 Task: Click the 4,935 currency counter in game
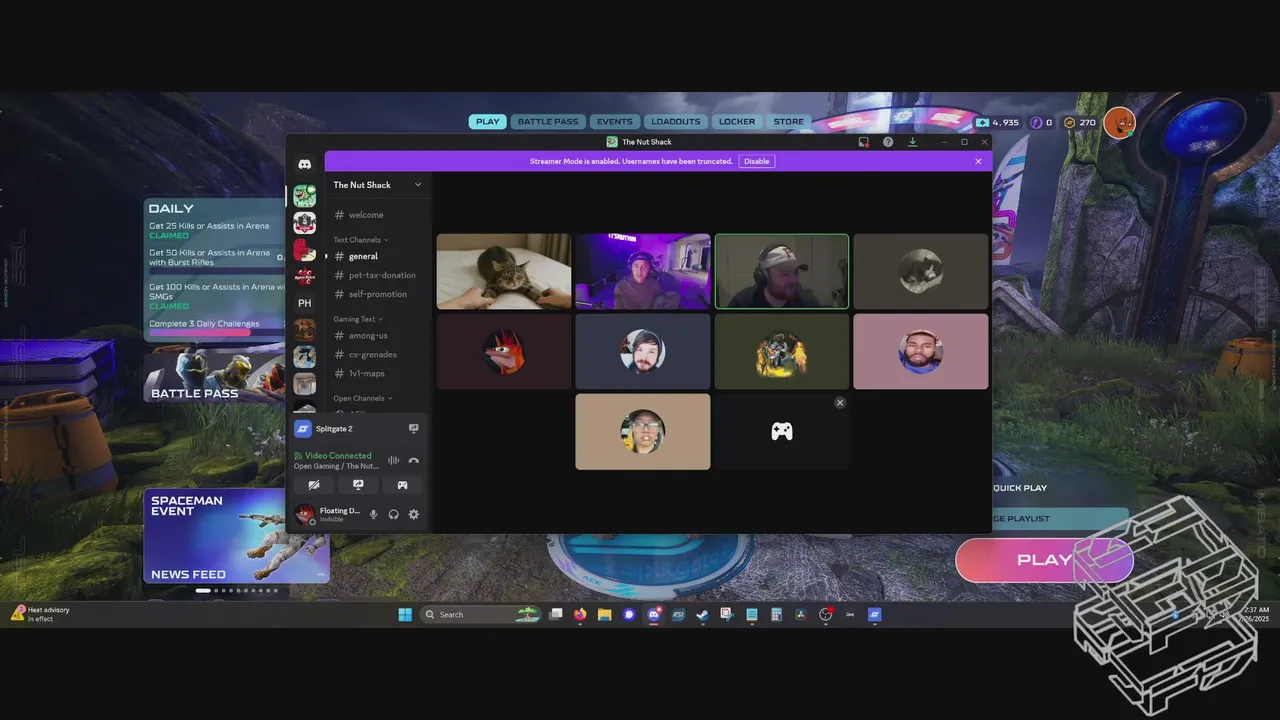point(998,122)
